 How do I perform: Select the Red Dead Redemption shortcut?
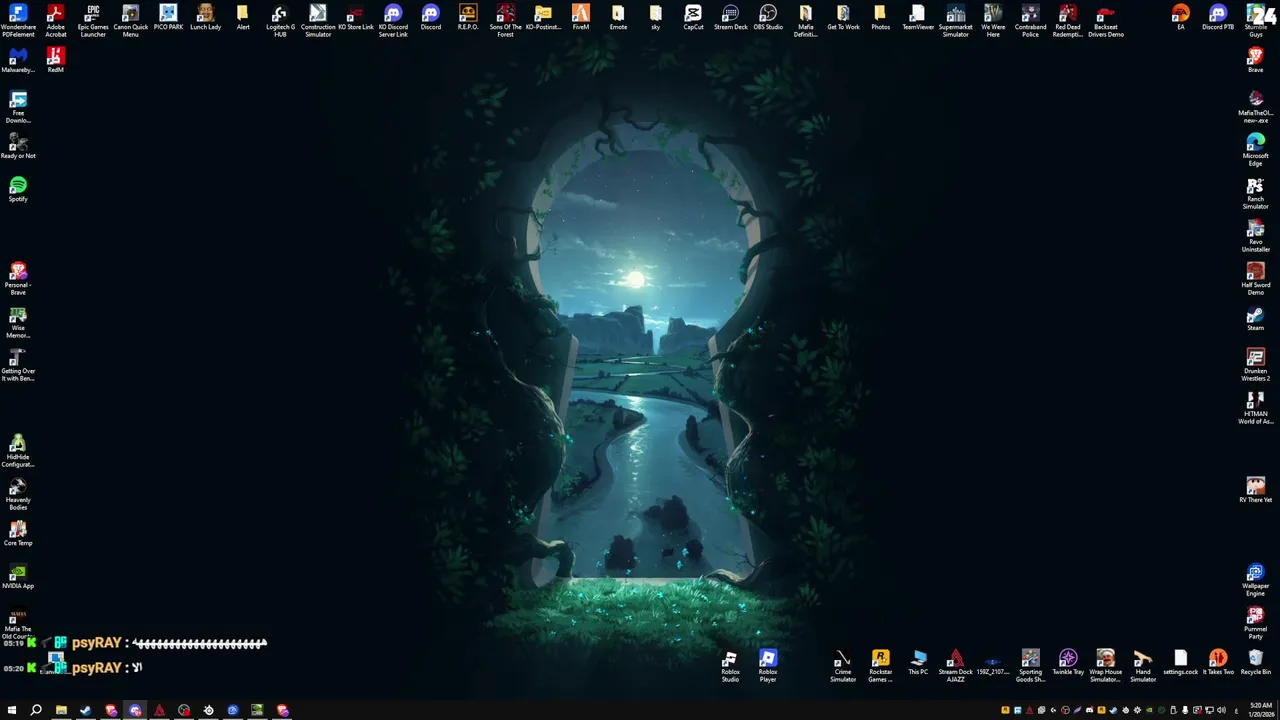[x=1068, y=21]
